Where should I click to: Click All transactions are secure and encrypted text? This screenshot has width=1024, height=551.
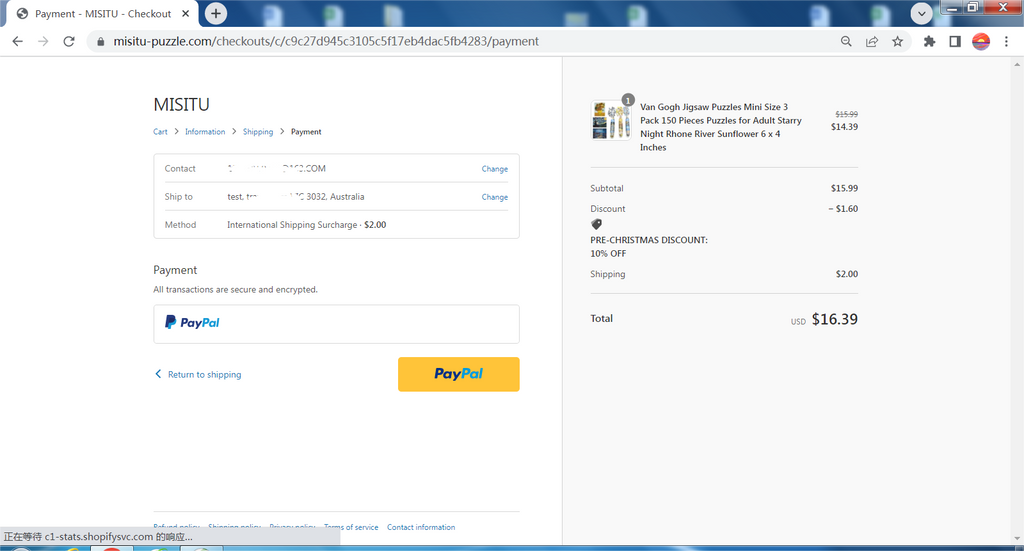pos(235,289)
